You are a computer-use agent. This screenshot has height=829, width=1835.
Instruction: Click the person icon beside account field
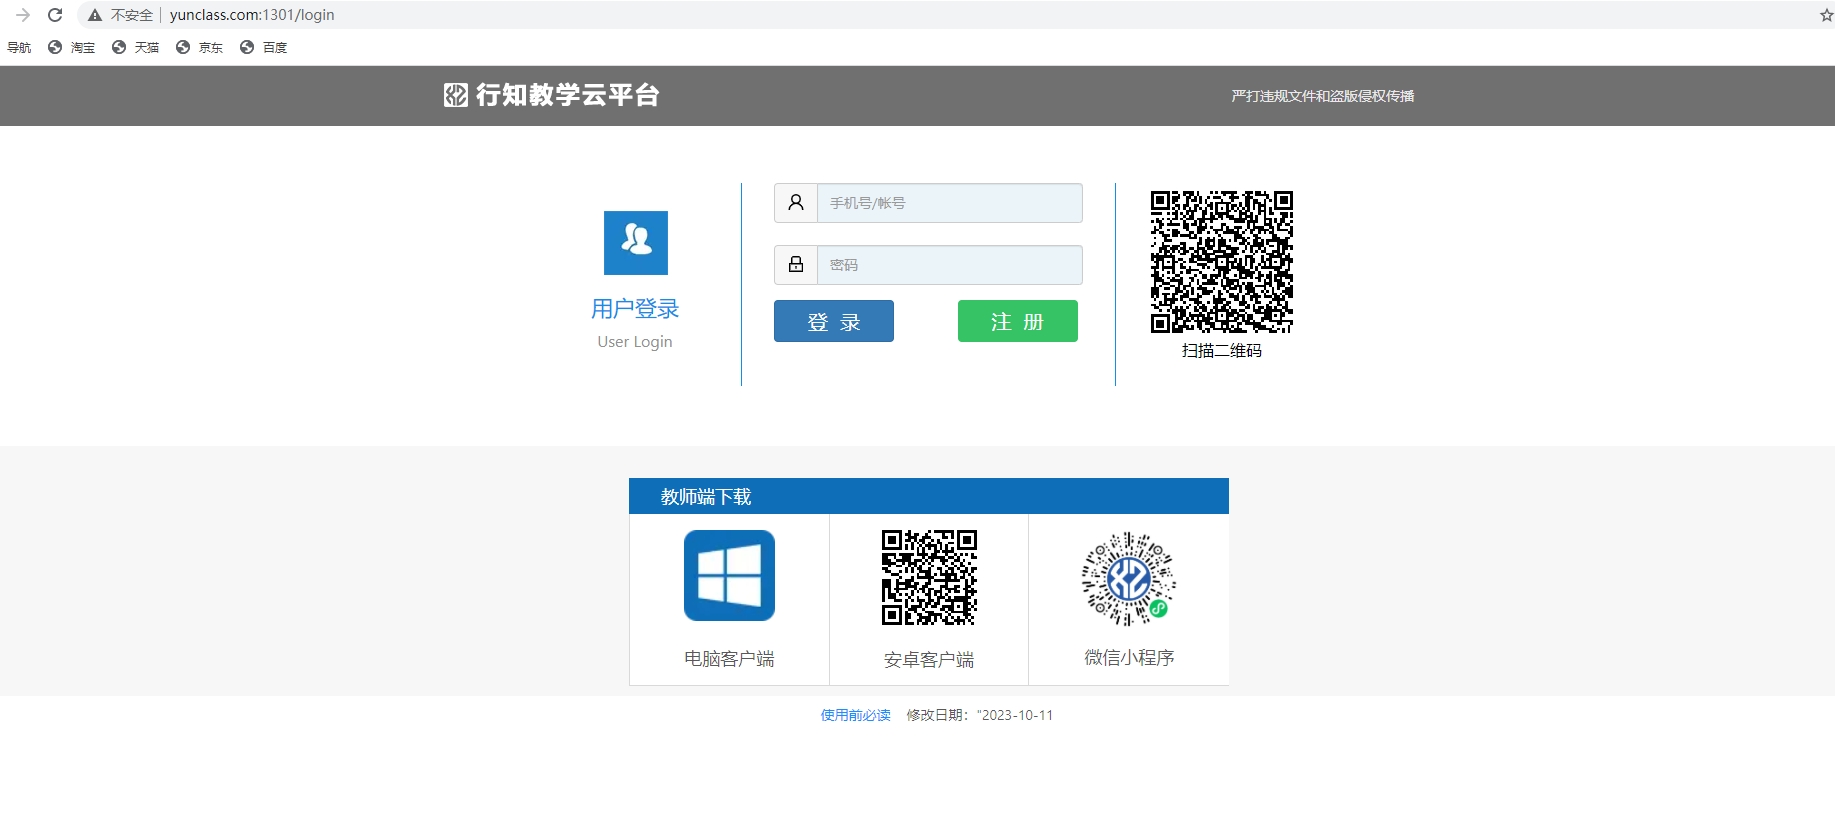[x=796, y=203]
